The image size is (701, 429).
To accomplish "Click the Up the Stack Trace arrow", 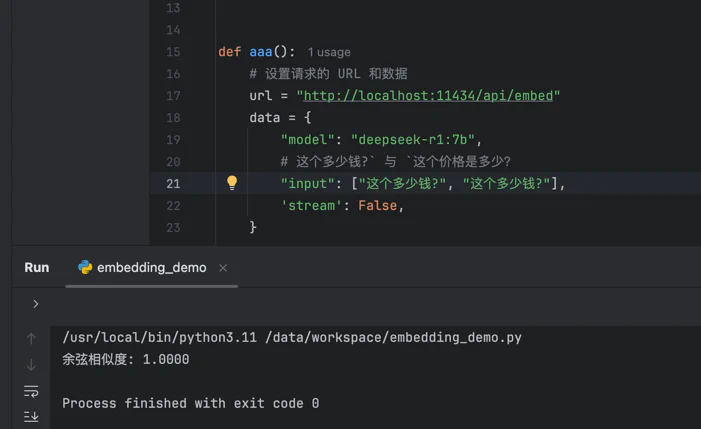I will coord(31,339).
